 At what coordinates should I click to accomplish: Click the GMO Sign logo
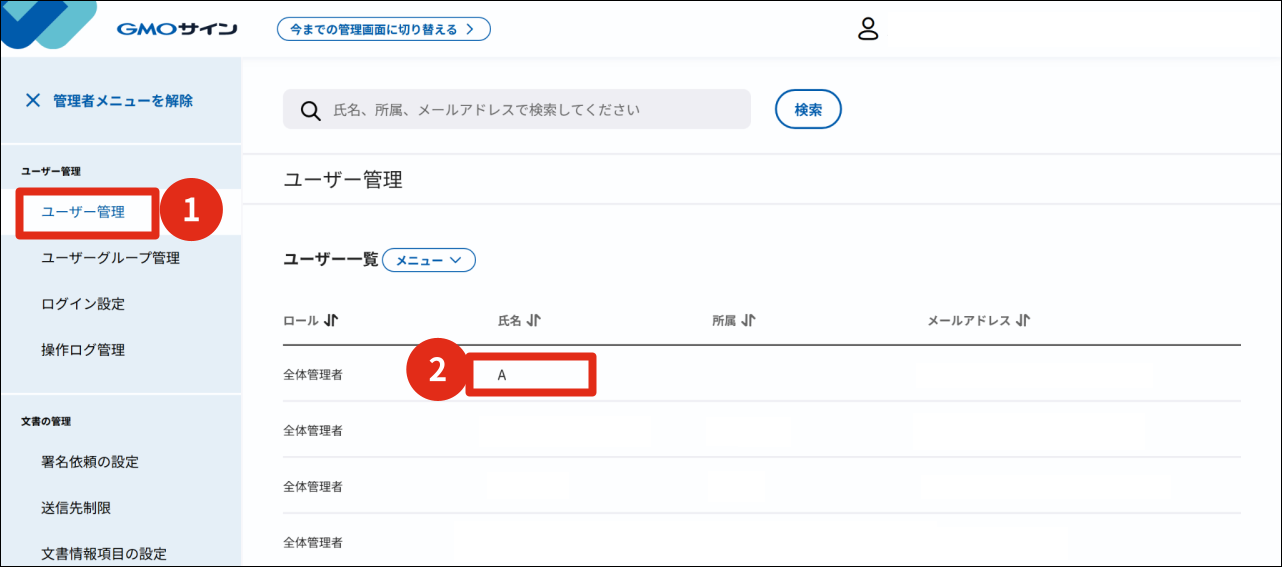[x=176, y=29]
